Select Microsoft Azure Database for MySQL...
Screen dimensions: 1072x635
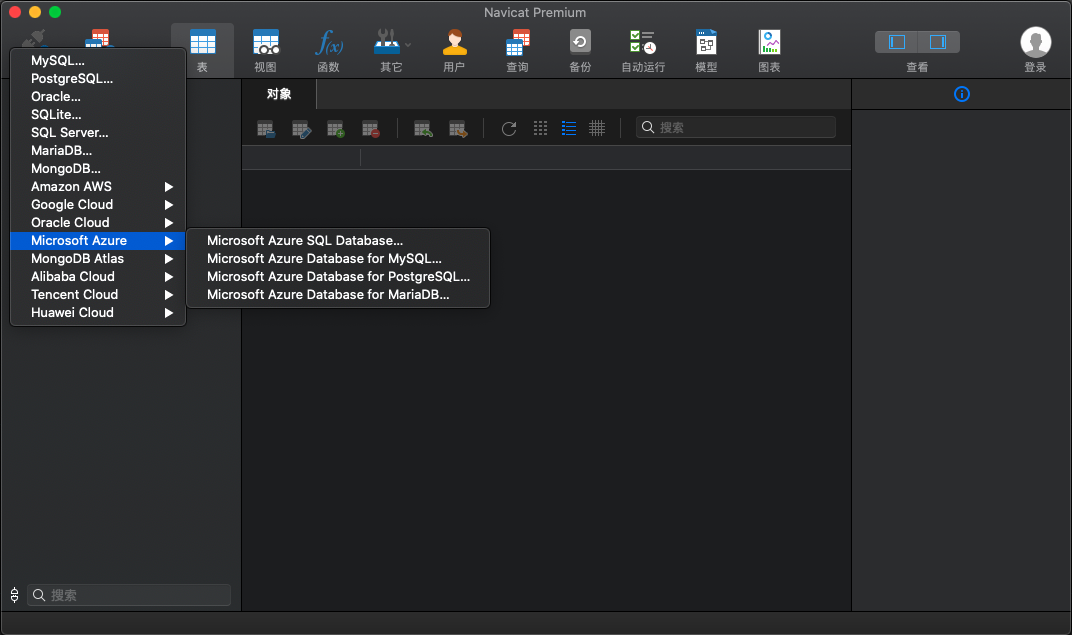tap(338, 258)
